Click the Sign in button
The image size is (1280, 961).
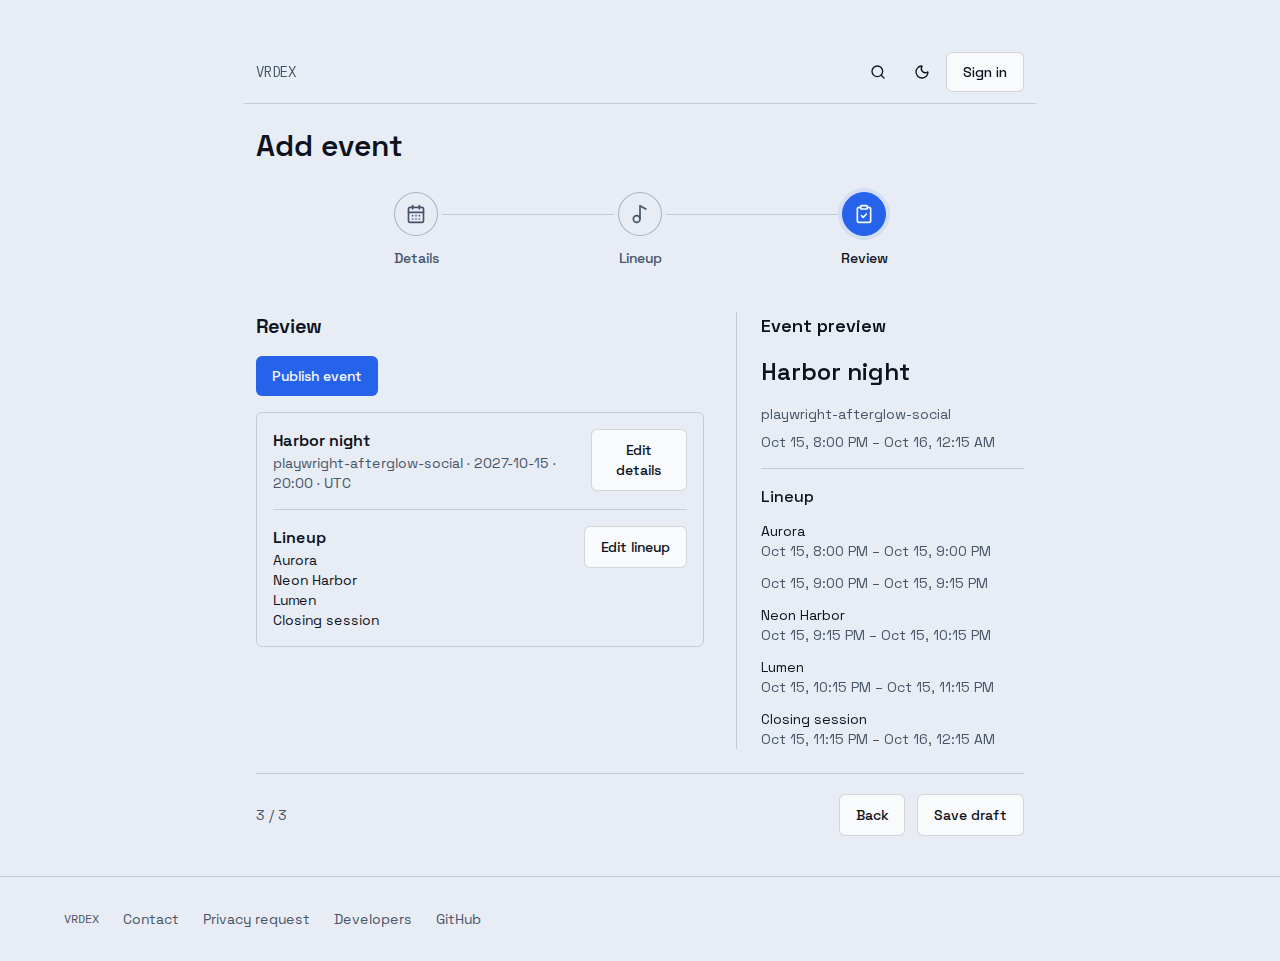click(x=985, y=72)
